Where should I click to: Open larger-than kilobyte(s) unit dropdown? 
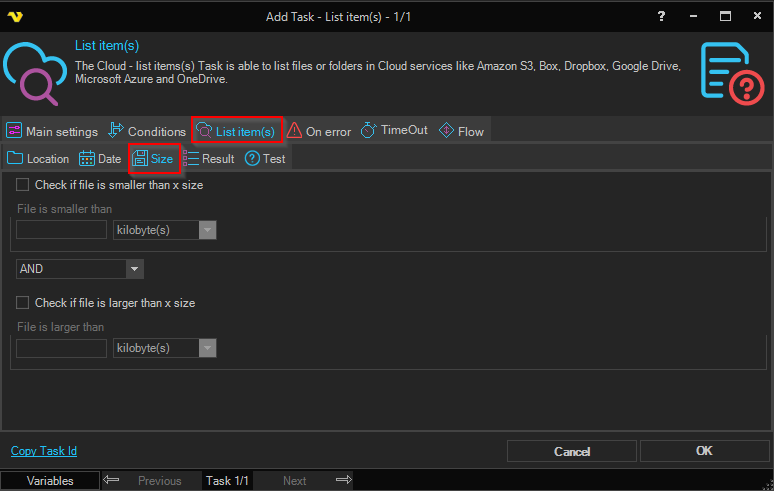tap(207, 348)
